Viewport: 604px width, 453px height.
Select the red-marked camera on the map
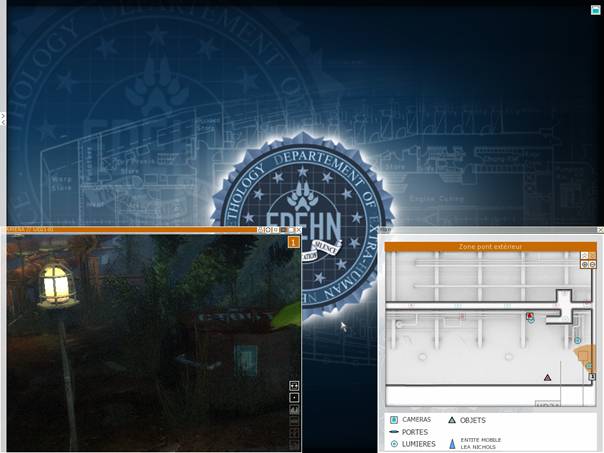[x=530, y=316]
